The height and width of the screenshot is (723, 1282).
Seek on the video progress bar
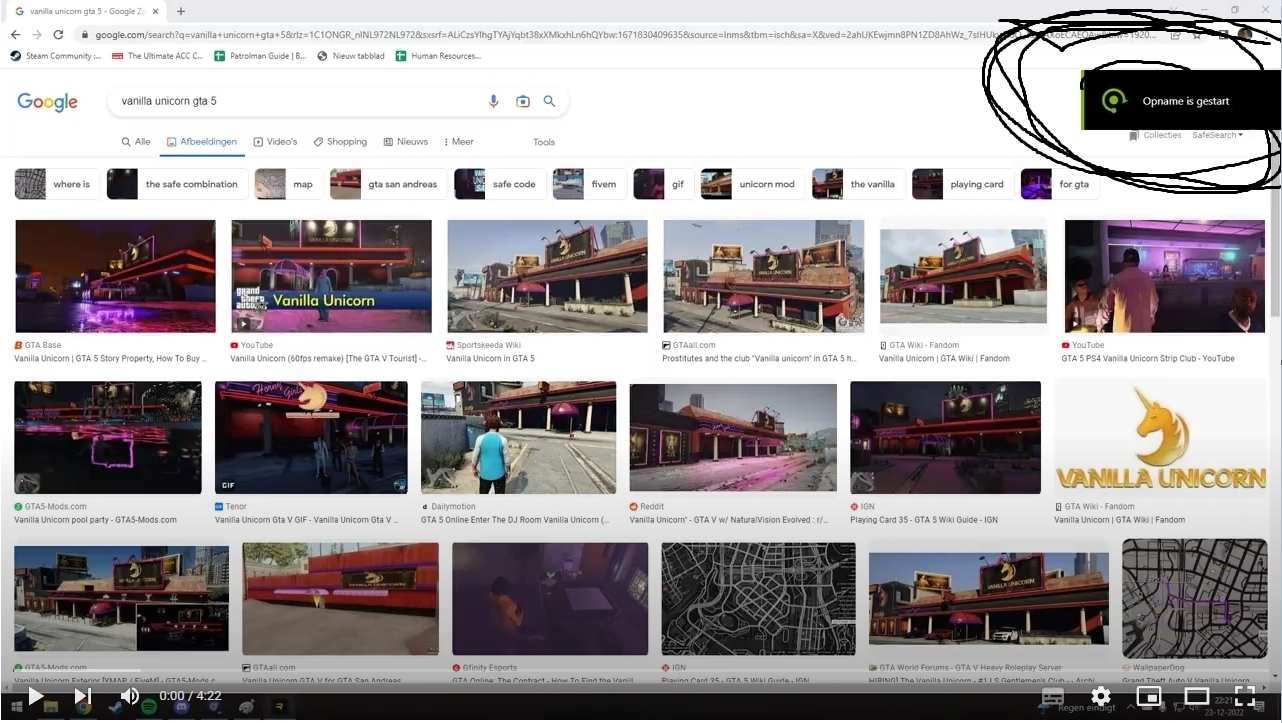(x=641, y=671)
